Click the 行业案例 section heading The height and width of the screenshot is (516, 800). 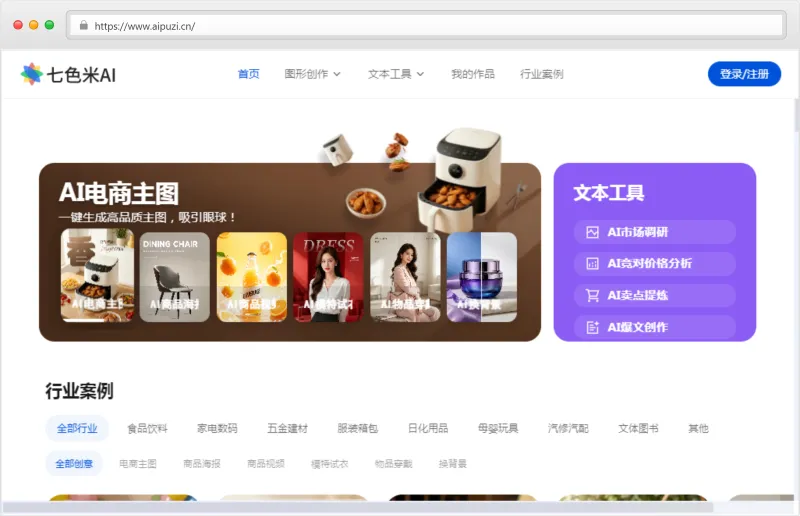point(79,391)
